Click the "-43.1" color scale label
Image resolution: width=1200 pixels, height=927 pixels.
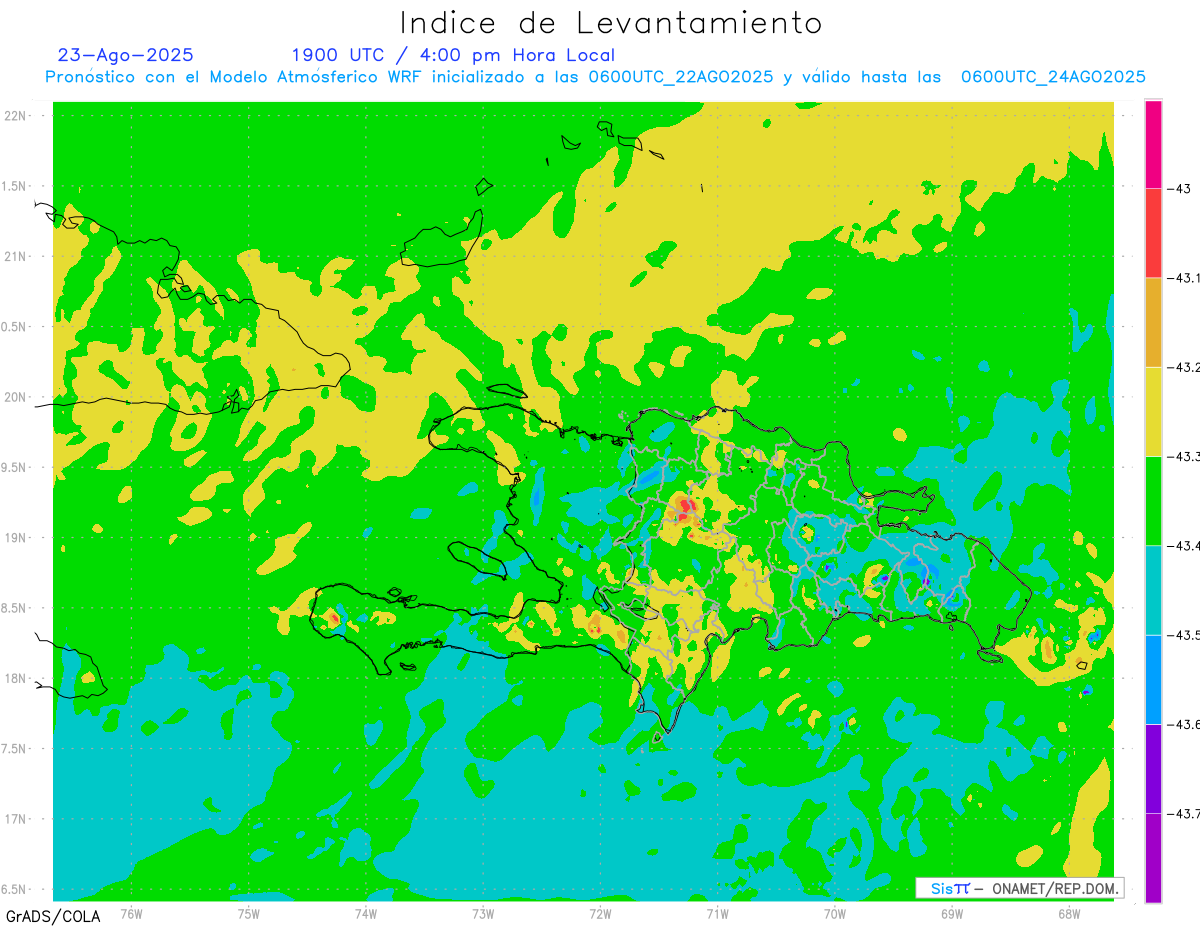tap(1183, 278)
